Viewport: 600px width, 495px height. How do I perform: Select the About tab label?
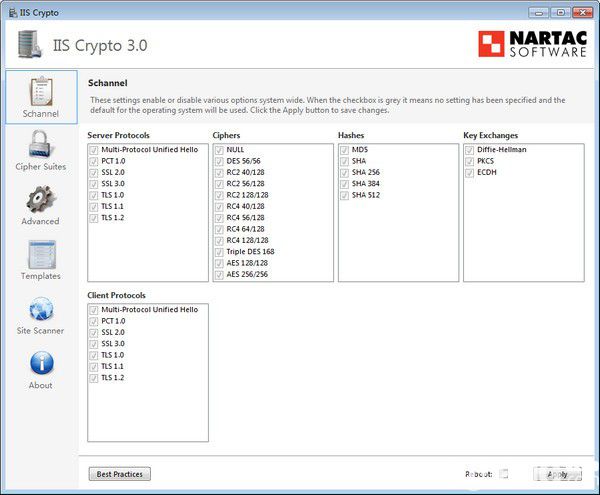(41, 385)
